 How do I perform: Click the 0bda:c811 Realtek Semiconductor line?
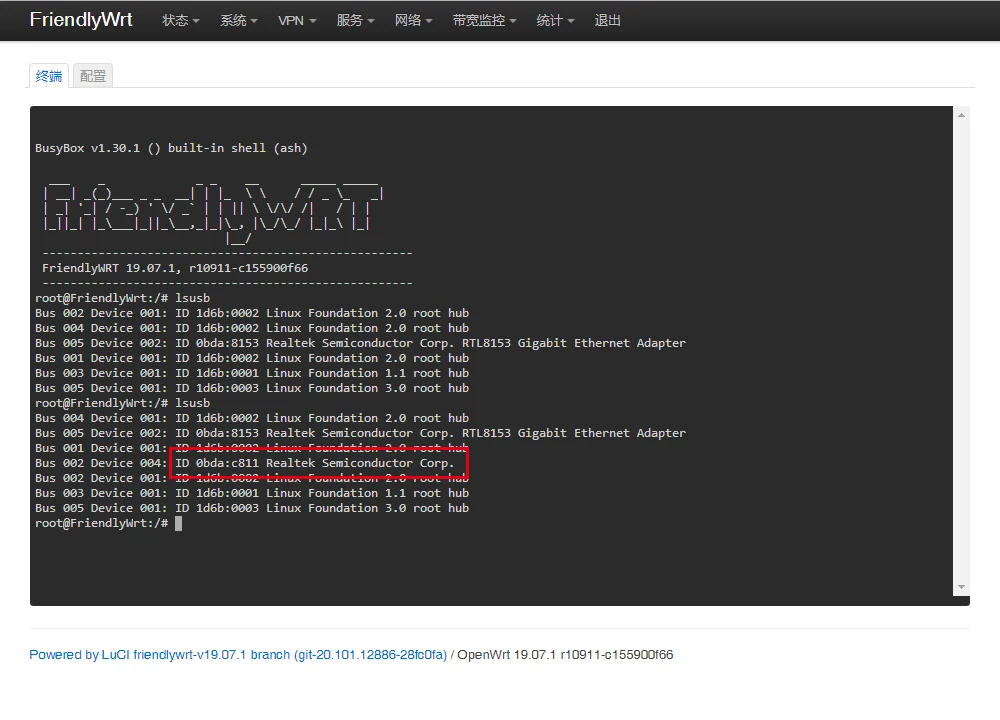coord(245,463)
